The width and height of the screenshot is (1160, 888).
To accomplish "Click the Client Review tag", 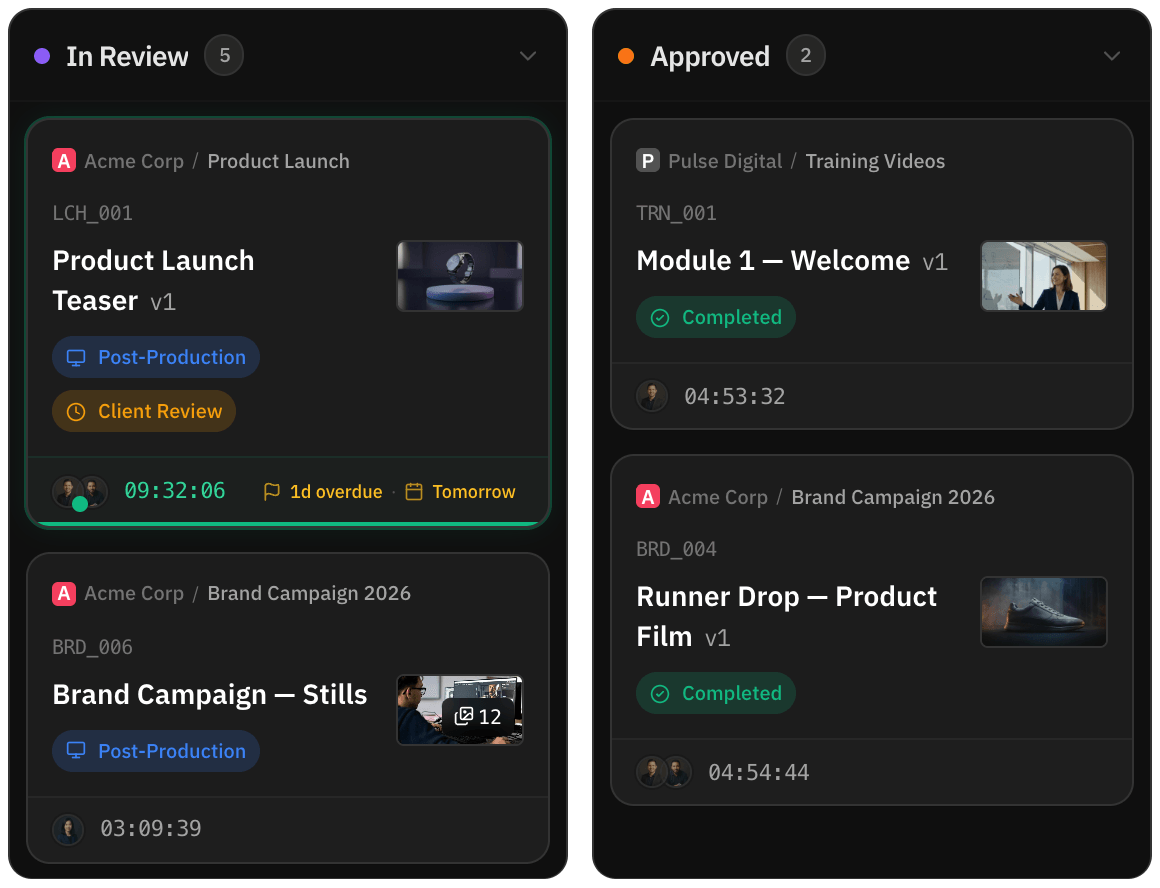I will [x=144, y=411].
